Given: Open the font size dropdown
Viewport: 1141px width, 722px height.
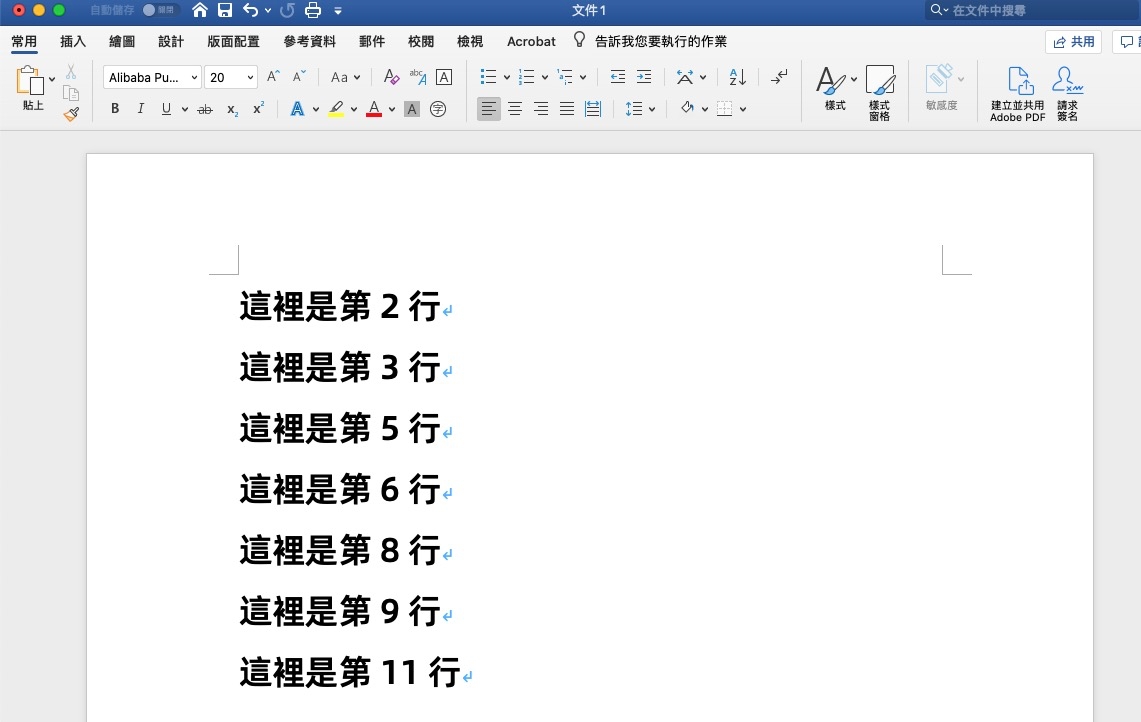Looking at the screenshot, I should [250, 77].
